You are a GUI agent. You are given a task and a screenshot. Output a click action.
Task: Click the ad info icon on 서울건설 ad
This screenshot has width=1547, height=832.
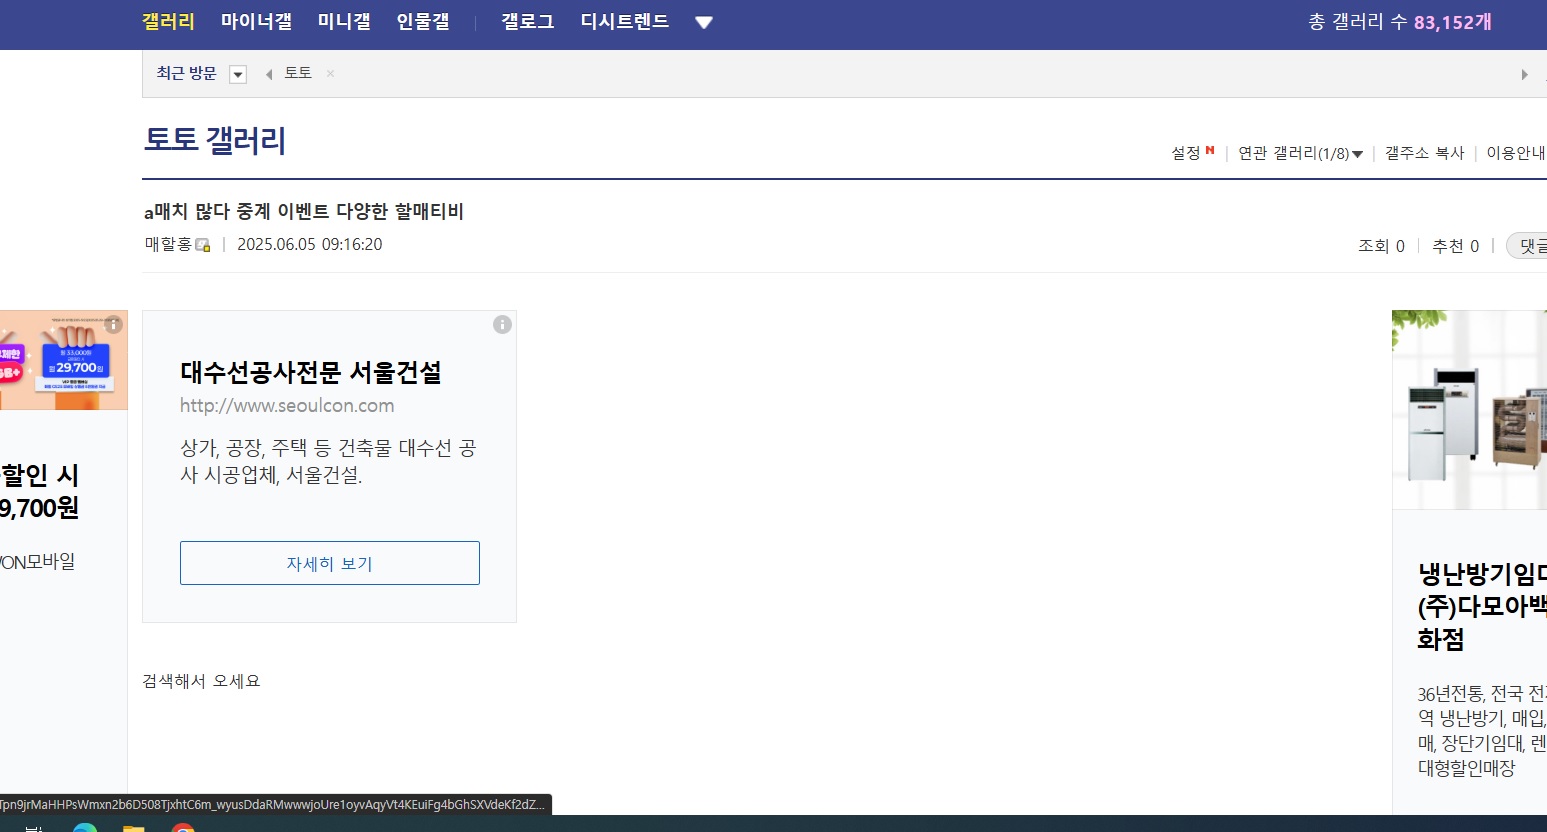(502, 325)
